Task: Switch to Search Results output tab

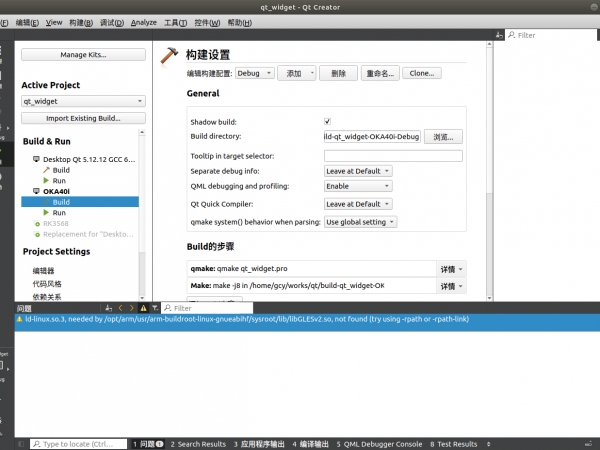Action: (196, 443)
